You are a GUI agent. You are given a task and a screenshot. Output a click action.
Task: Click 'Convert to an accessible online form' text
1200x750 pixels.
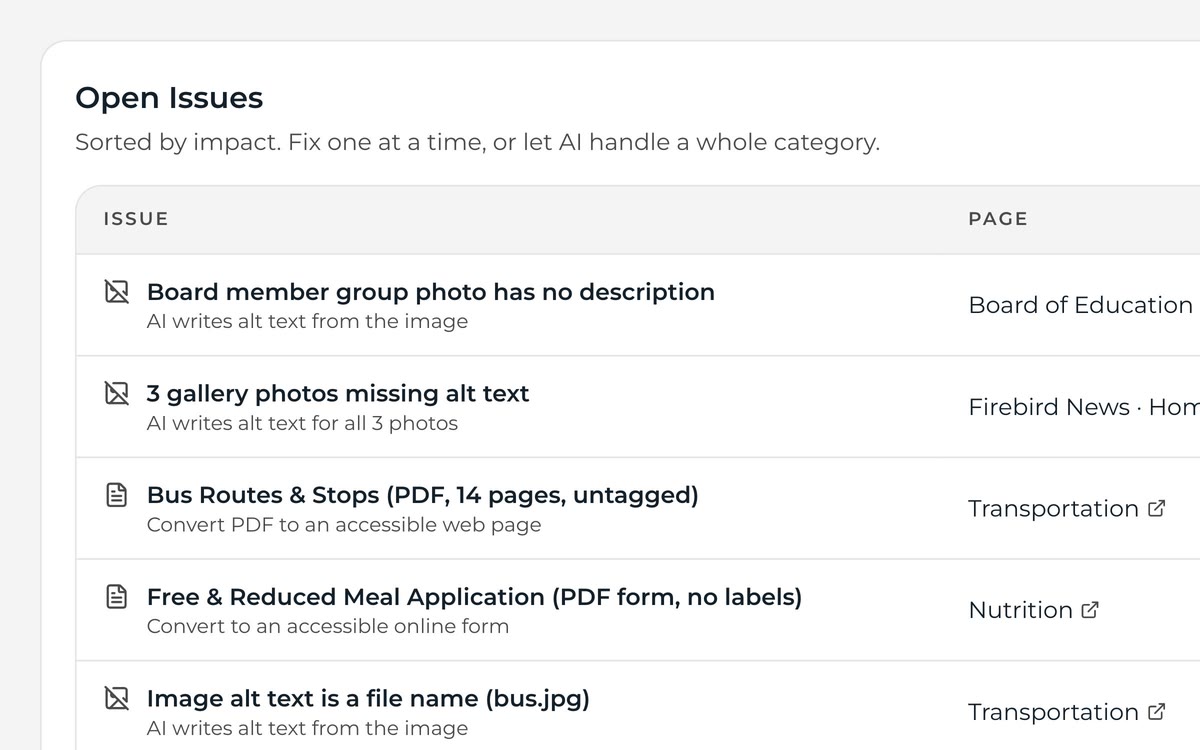tap(328, 627)
